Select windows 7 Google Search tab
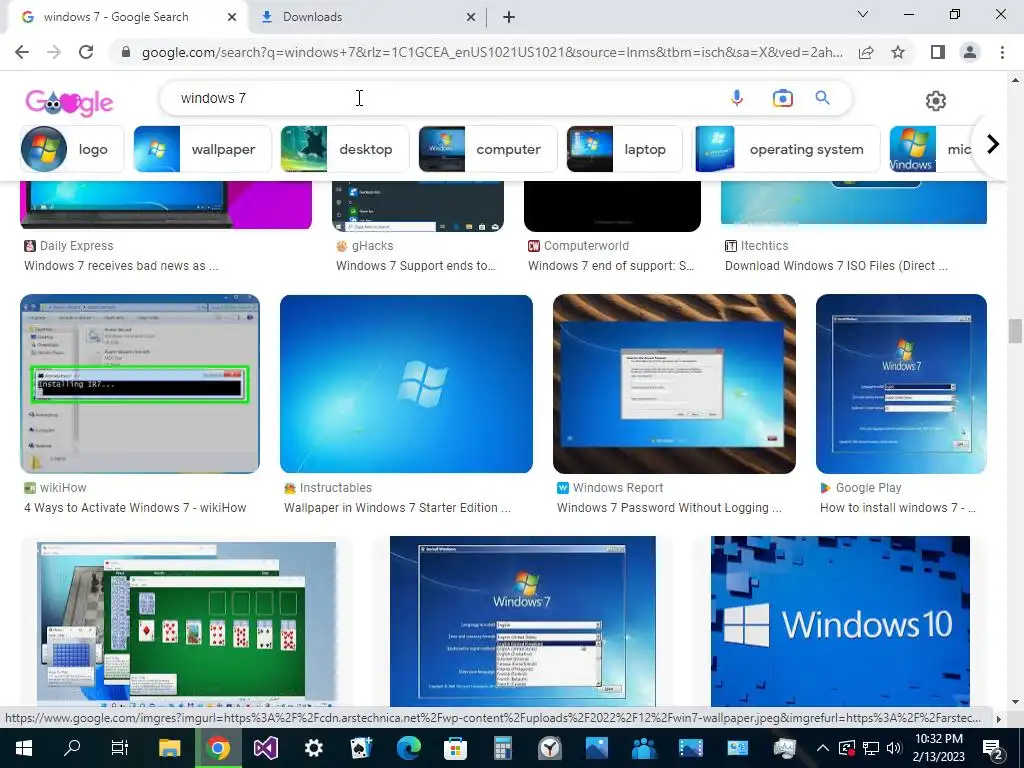Screen dimensions: 1024x768 (127, 17)
